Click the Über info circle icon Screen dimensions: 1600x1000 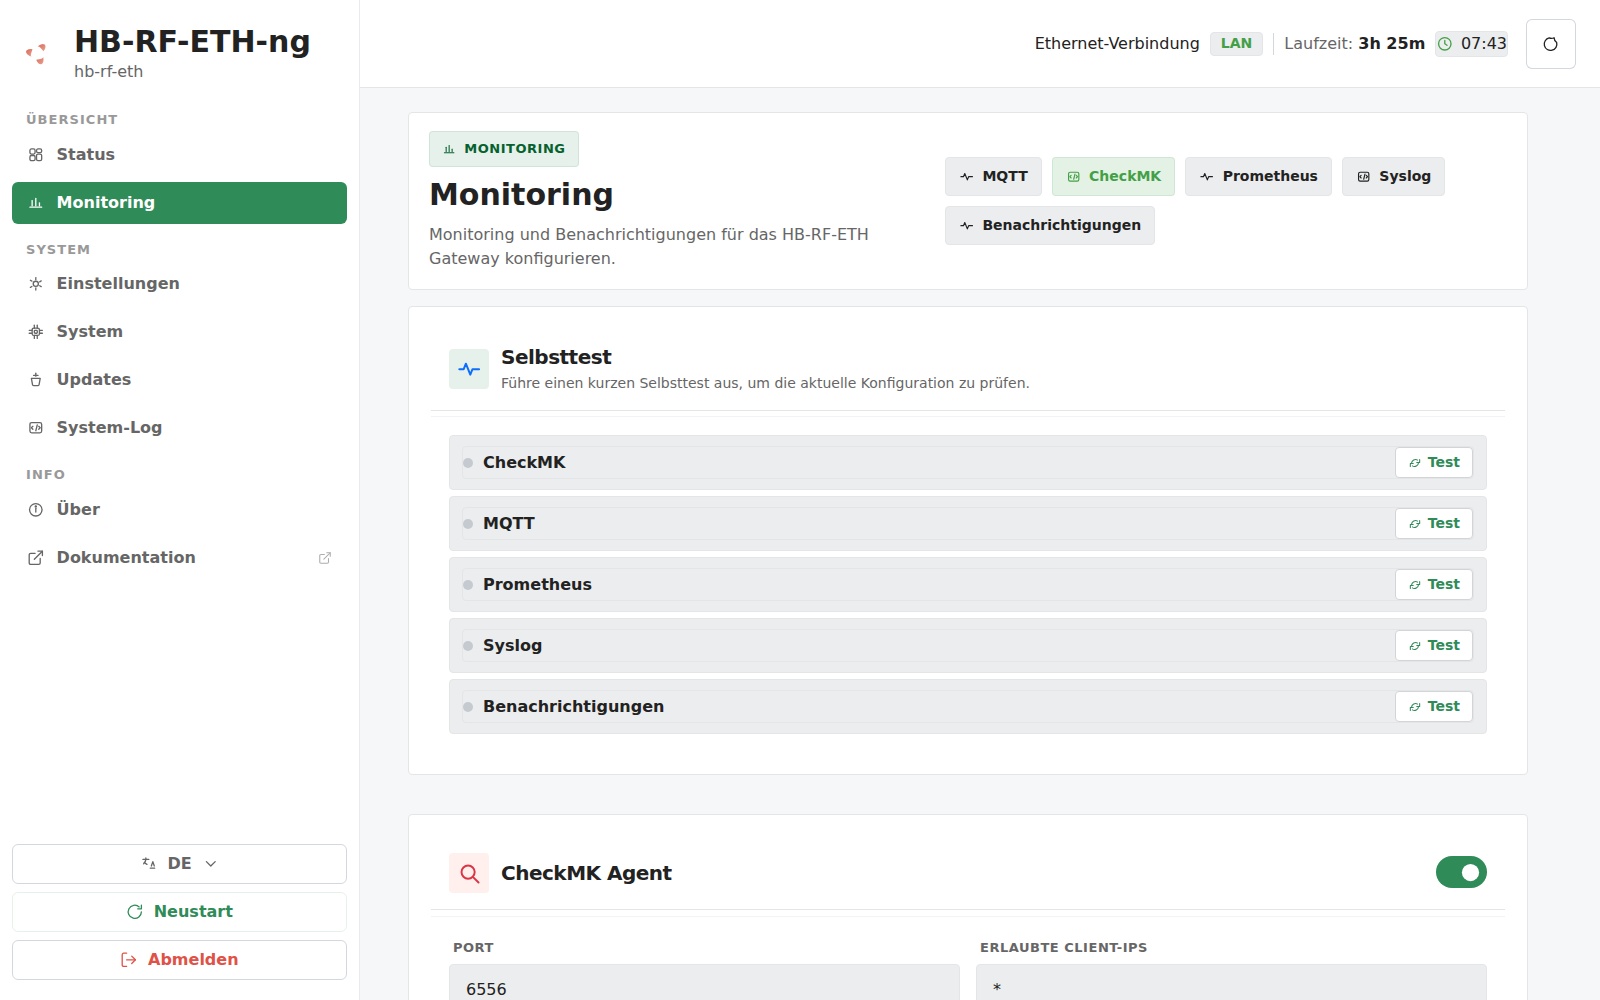click(x=36, y=510)
